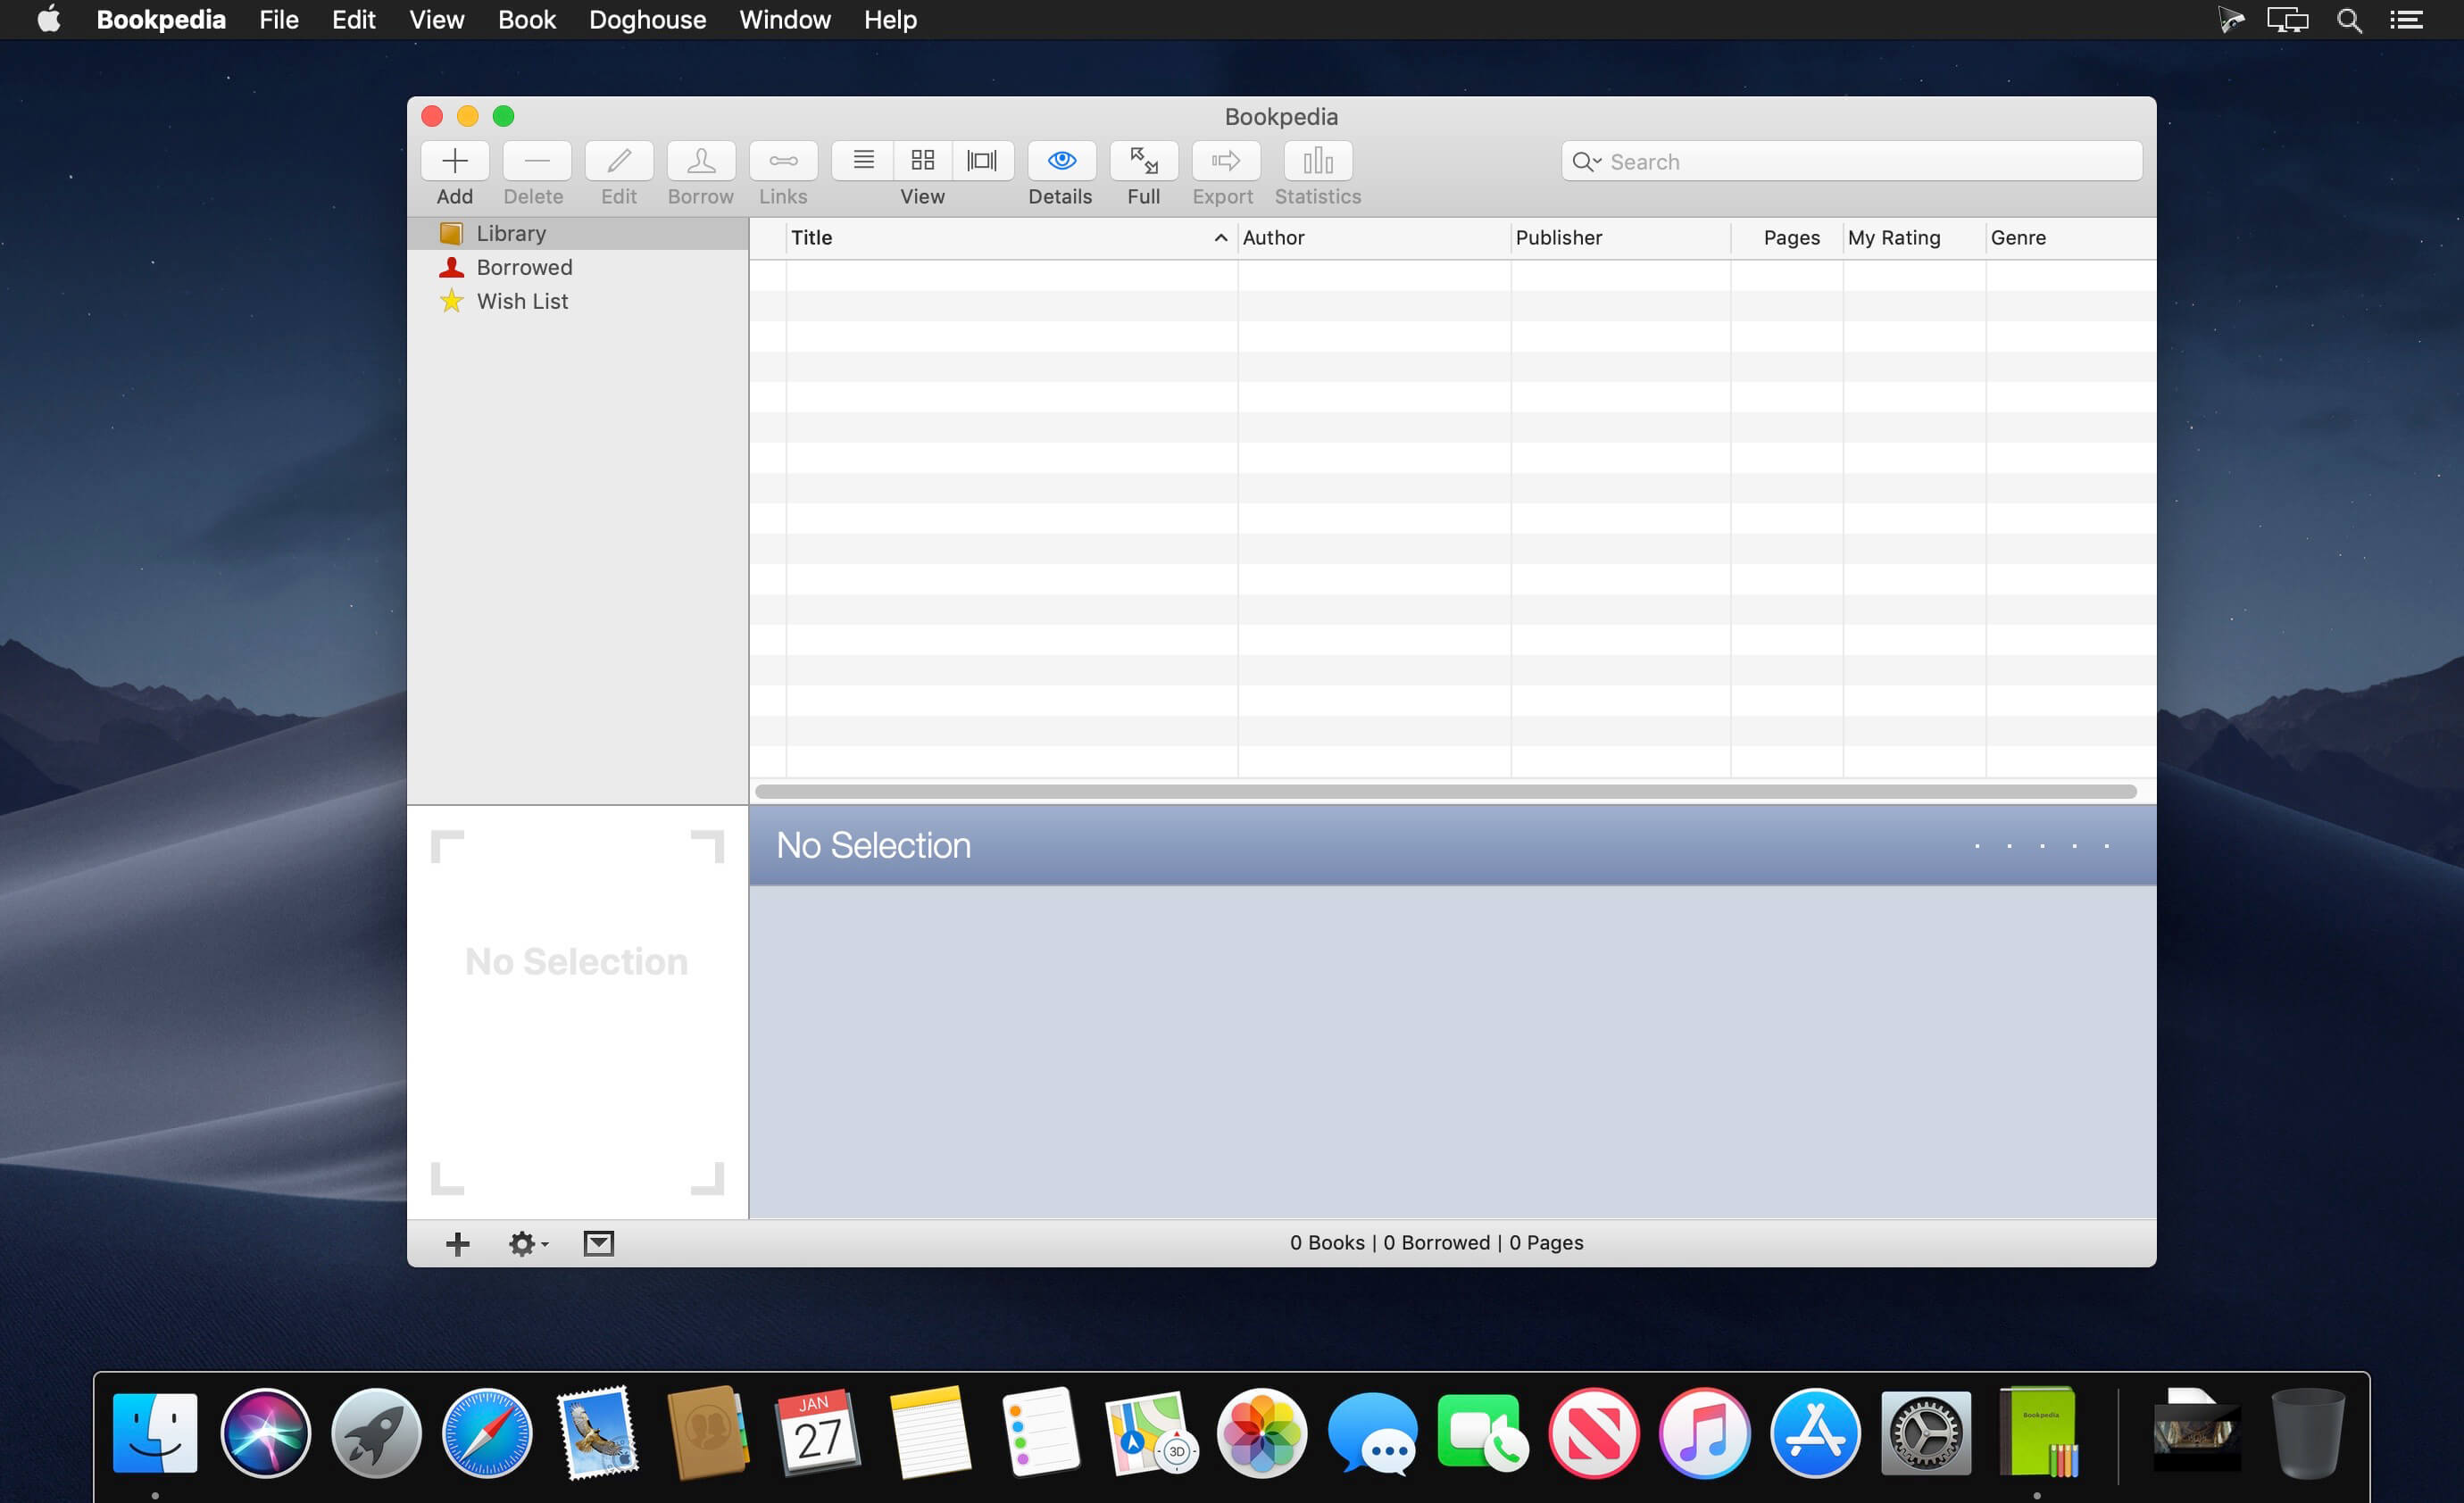
Task: Open the Doghouse menu
Action: pyautogui.click(x=647, y=20)
